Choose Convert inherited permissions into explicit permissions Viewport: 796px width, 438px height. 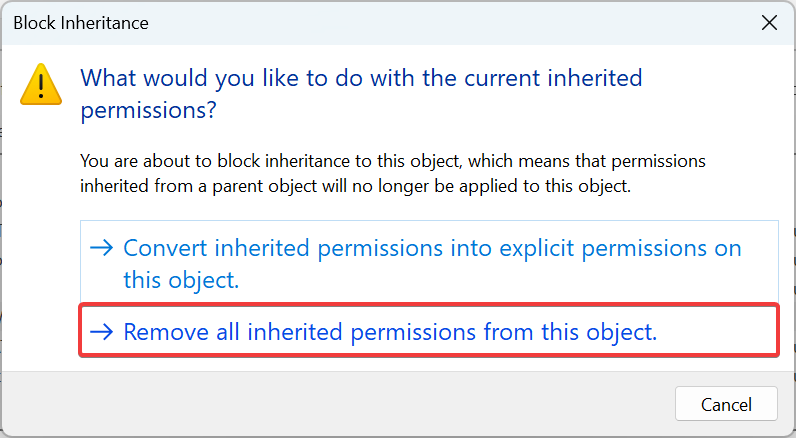point(429,262)
